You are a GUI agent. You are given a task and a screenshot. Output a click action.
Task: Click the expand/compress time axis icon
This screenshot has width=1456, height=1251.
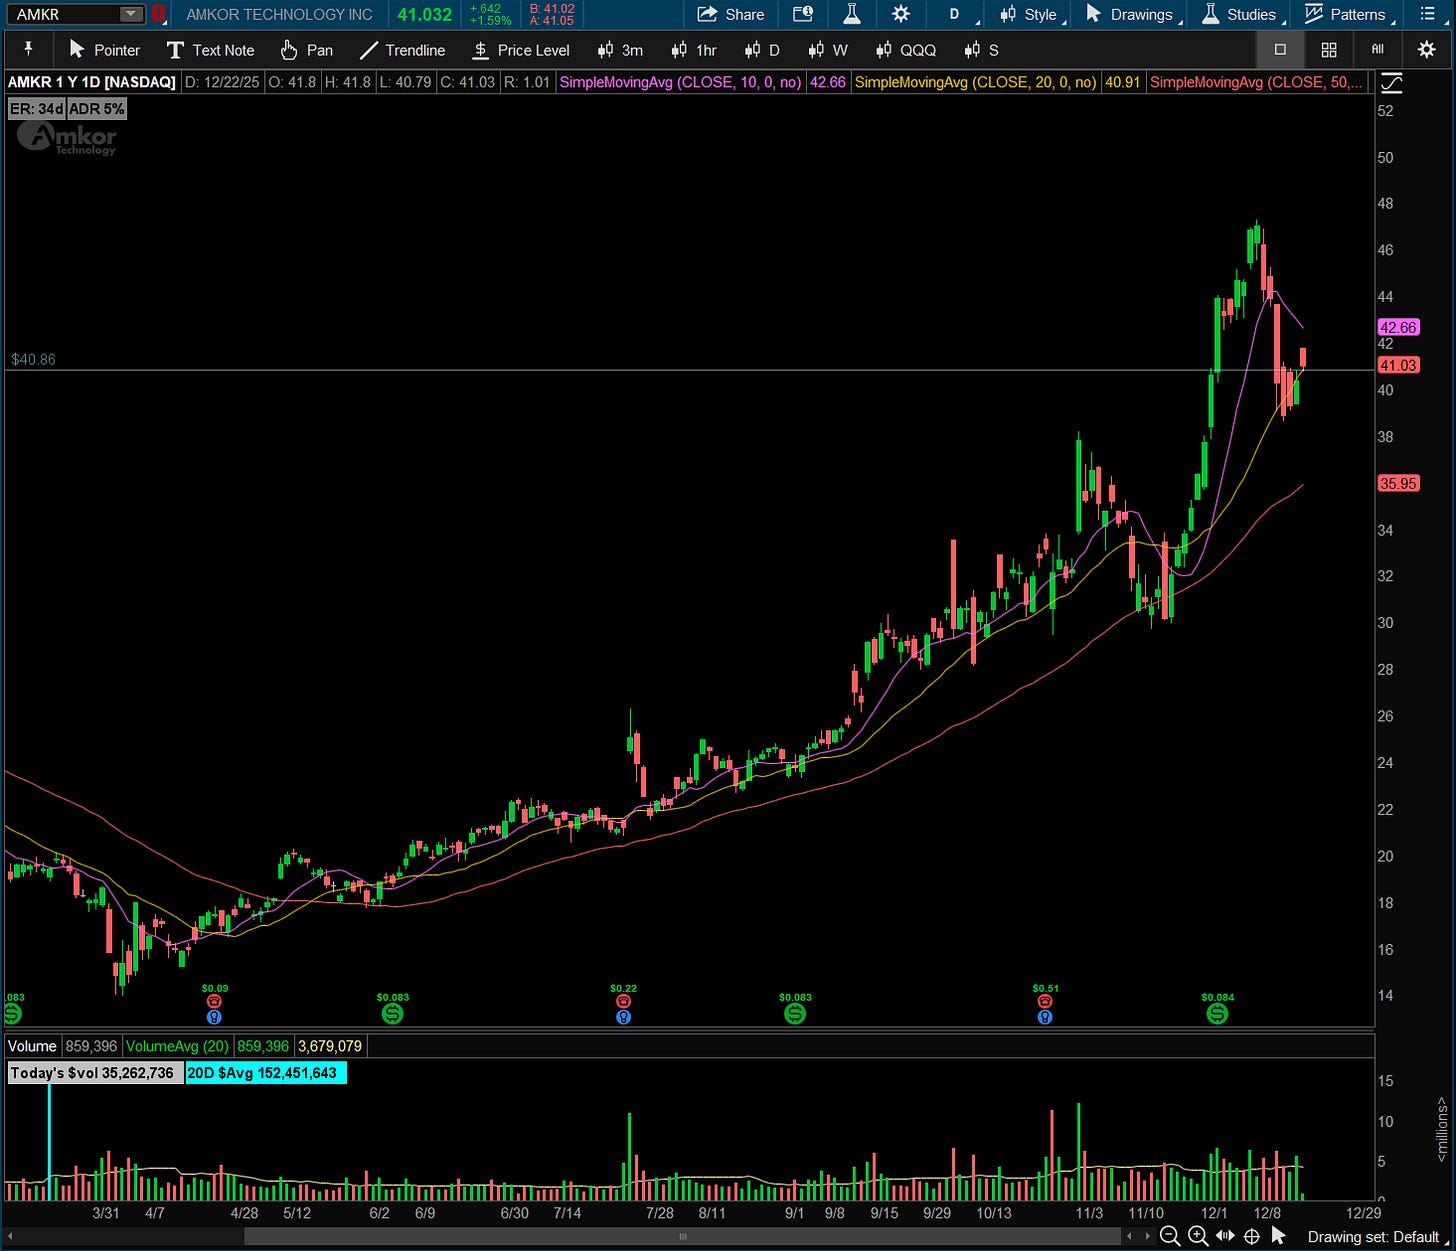point(1224,1237)
